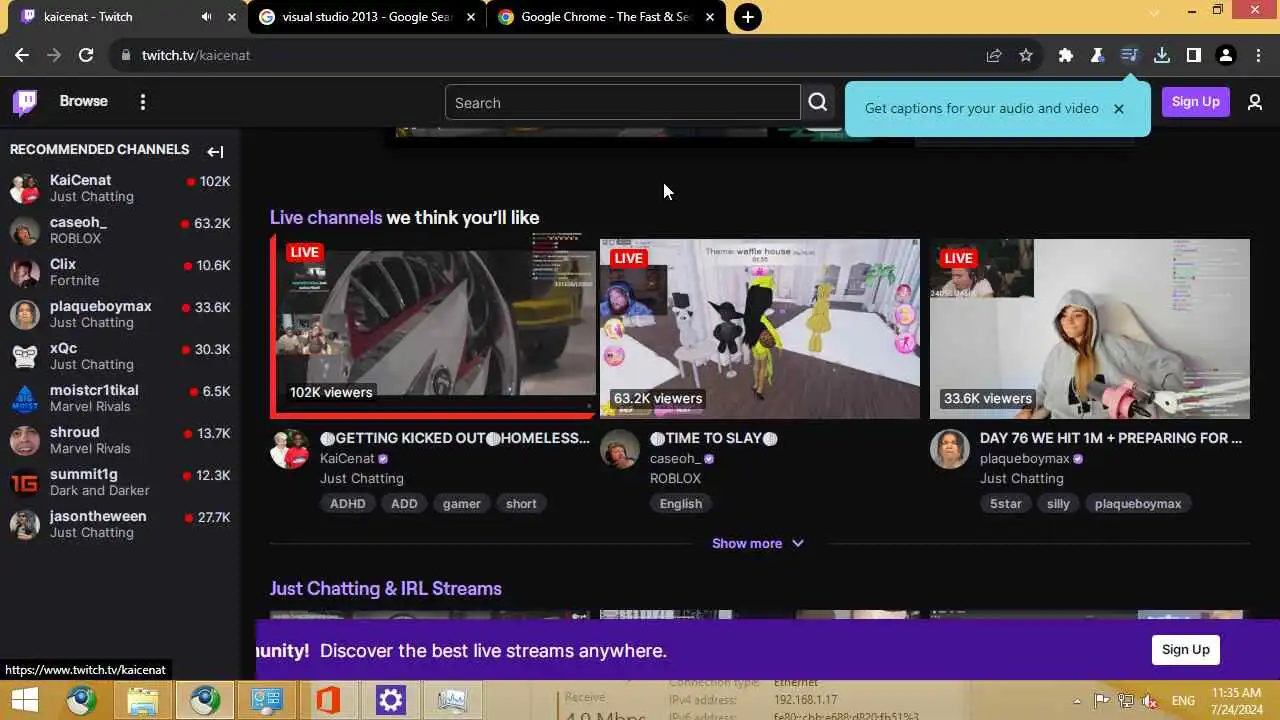This screenshot has width=1280, height=720.
Task: Collapse the recommended channels sidebar
Action: point(215,152)
